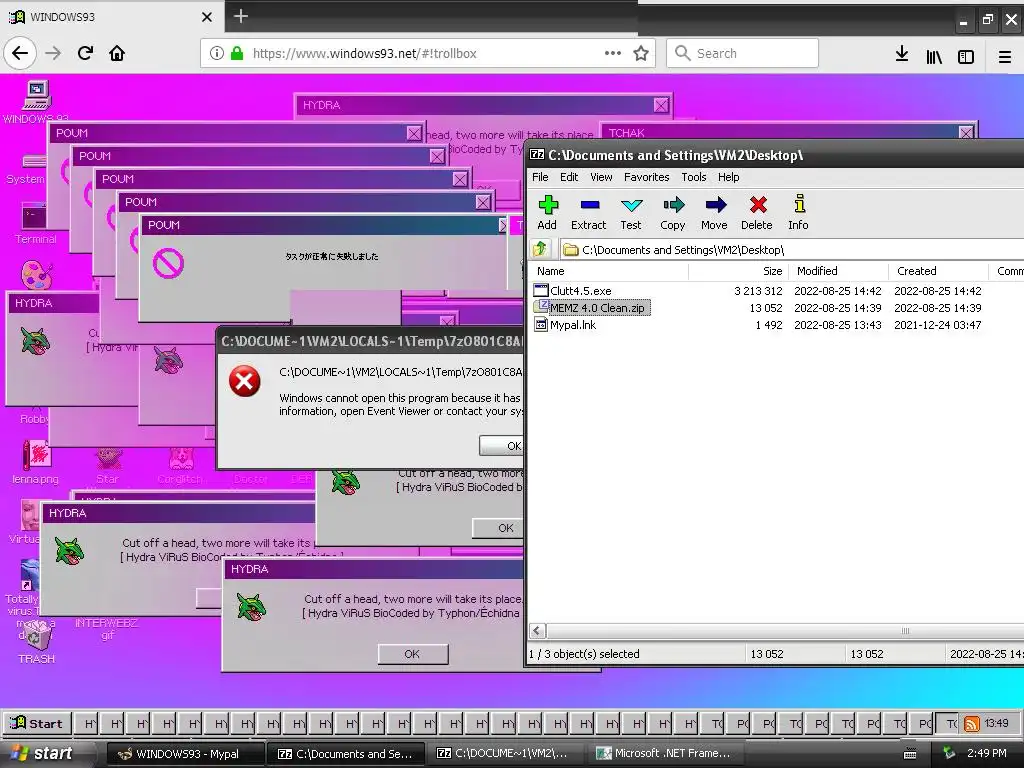Click the 7-Zip Delete toolbar icon
The width and height of the screenshot is (1024, 768).
click(x=757, y=213)
